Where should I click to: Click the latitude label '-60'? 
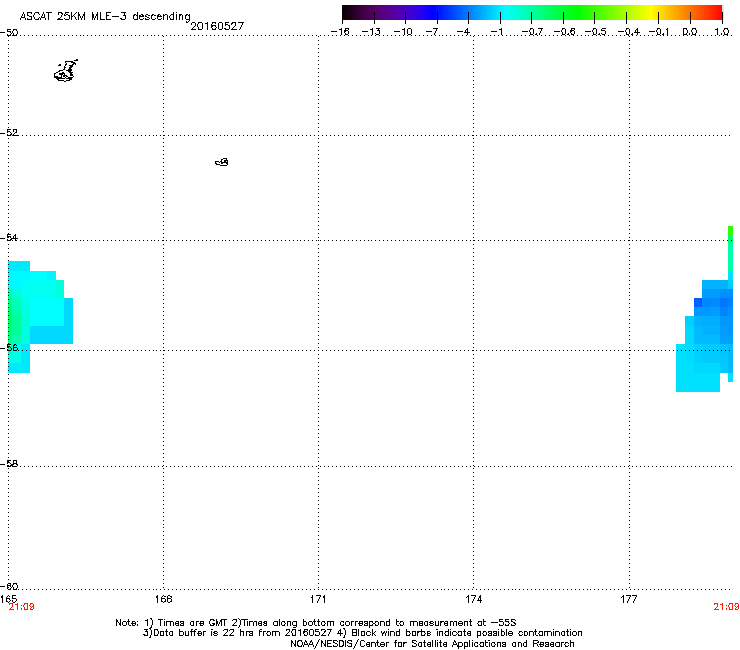tap(9, 586)
